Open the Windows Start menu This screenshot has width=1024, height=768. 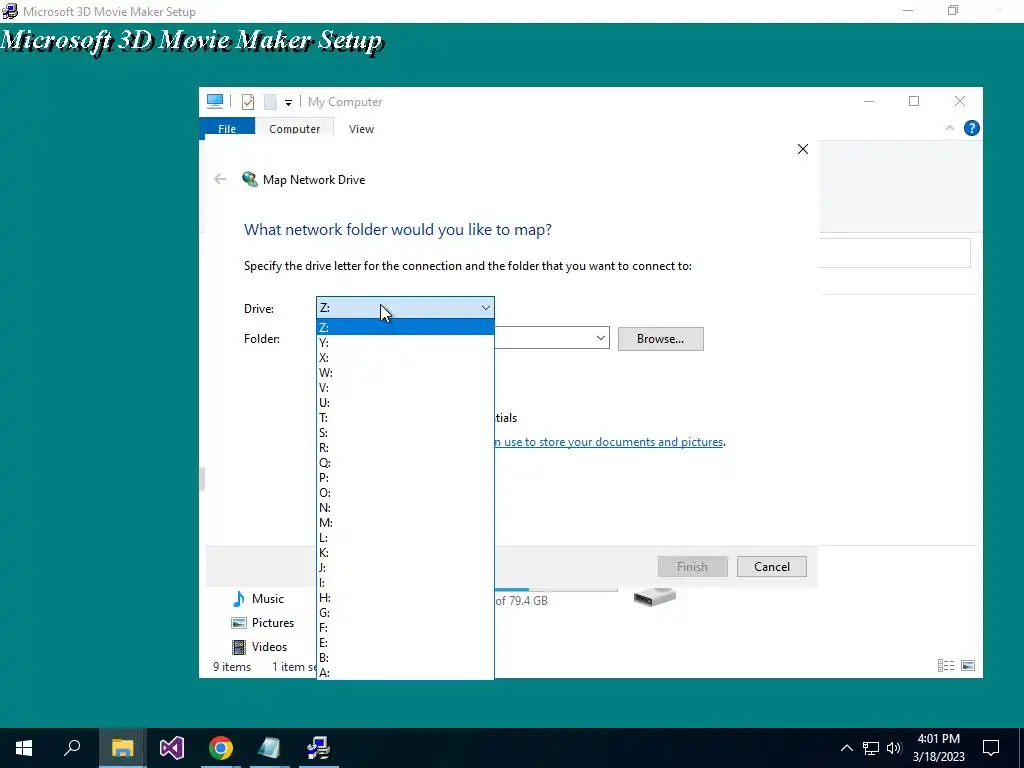click(x=24, y=748)
